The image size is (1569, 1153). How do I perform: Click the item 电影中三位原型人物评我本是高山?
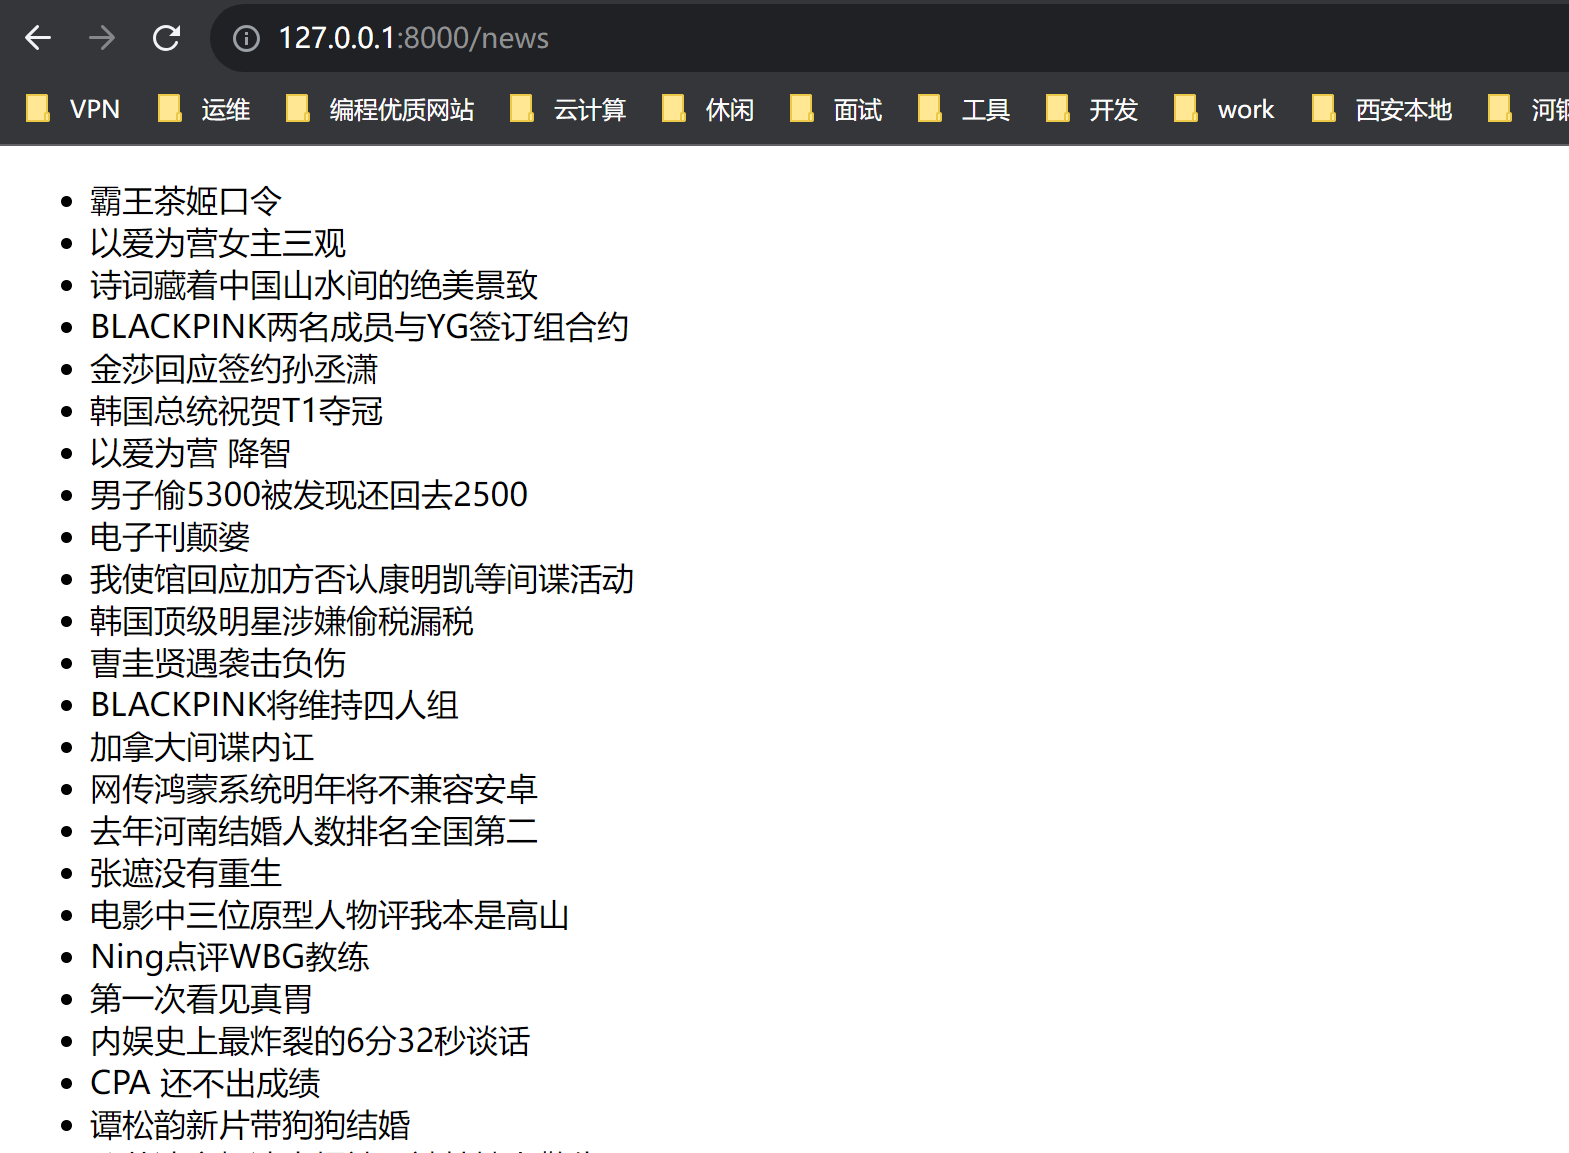[x=330, y=915]
